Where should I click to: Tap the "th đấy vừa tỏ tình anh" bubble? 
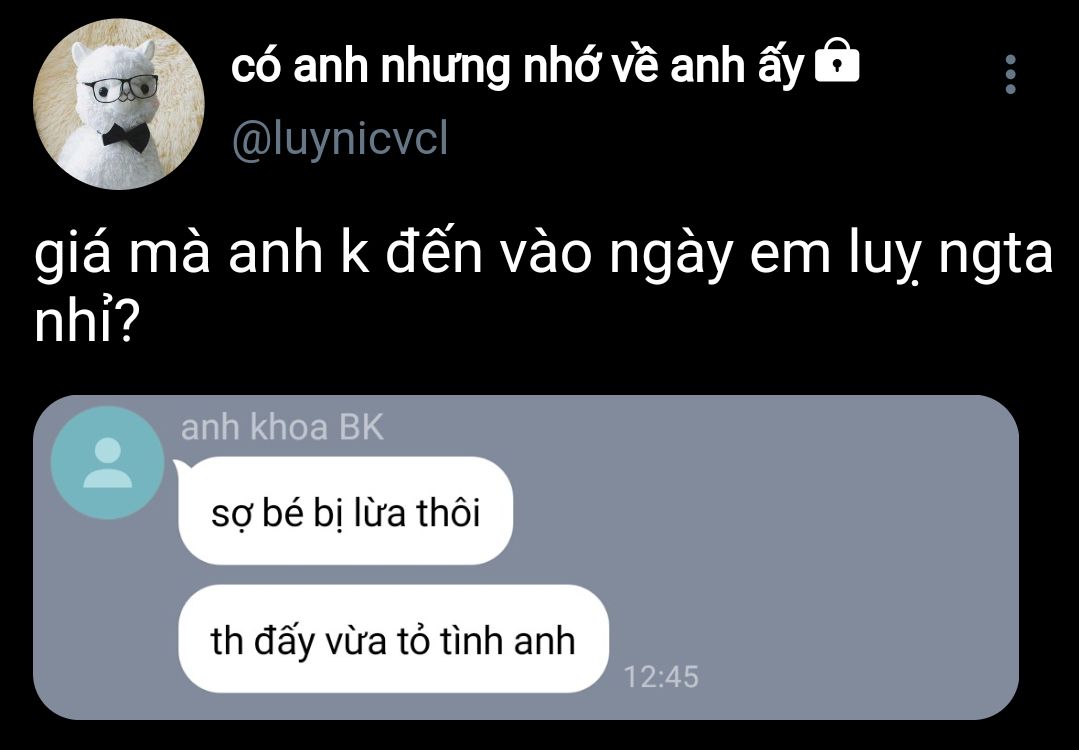[x=394, y=639]
